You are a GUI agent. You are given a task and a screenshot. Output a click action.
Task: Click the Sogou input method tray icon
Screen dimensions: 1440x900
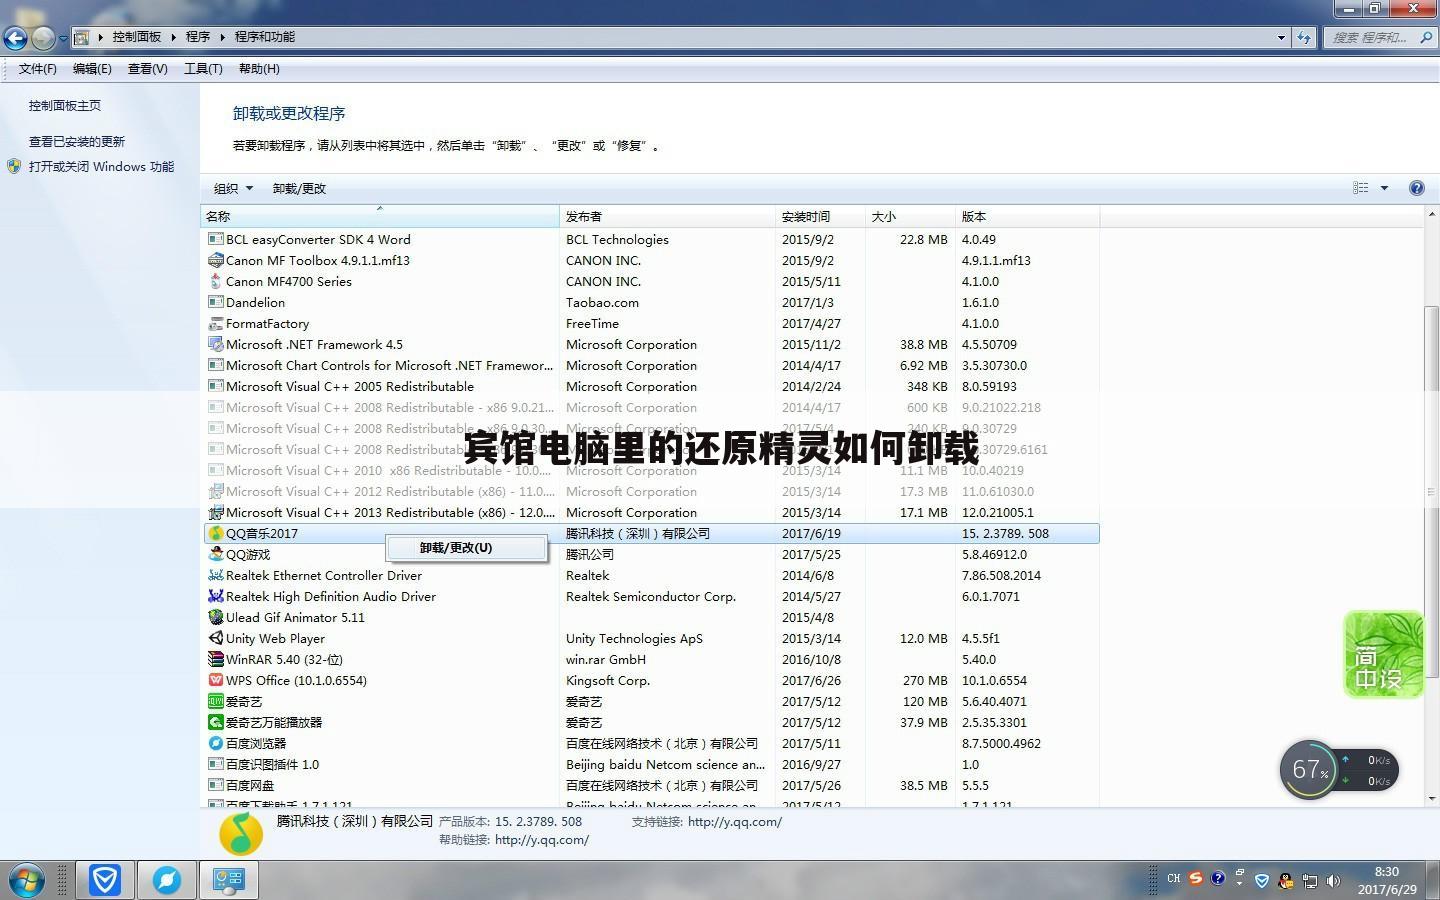tap(1195, 879)
